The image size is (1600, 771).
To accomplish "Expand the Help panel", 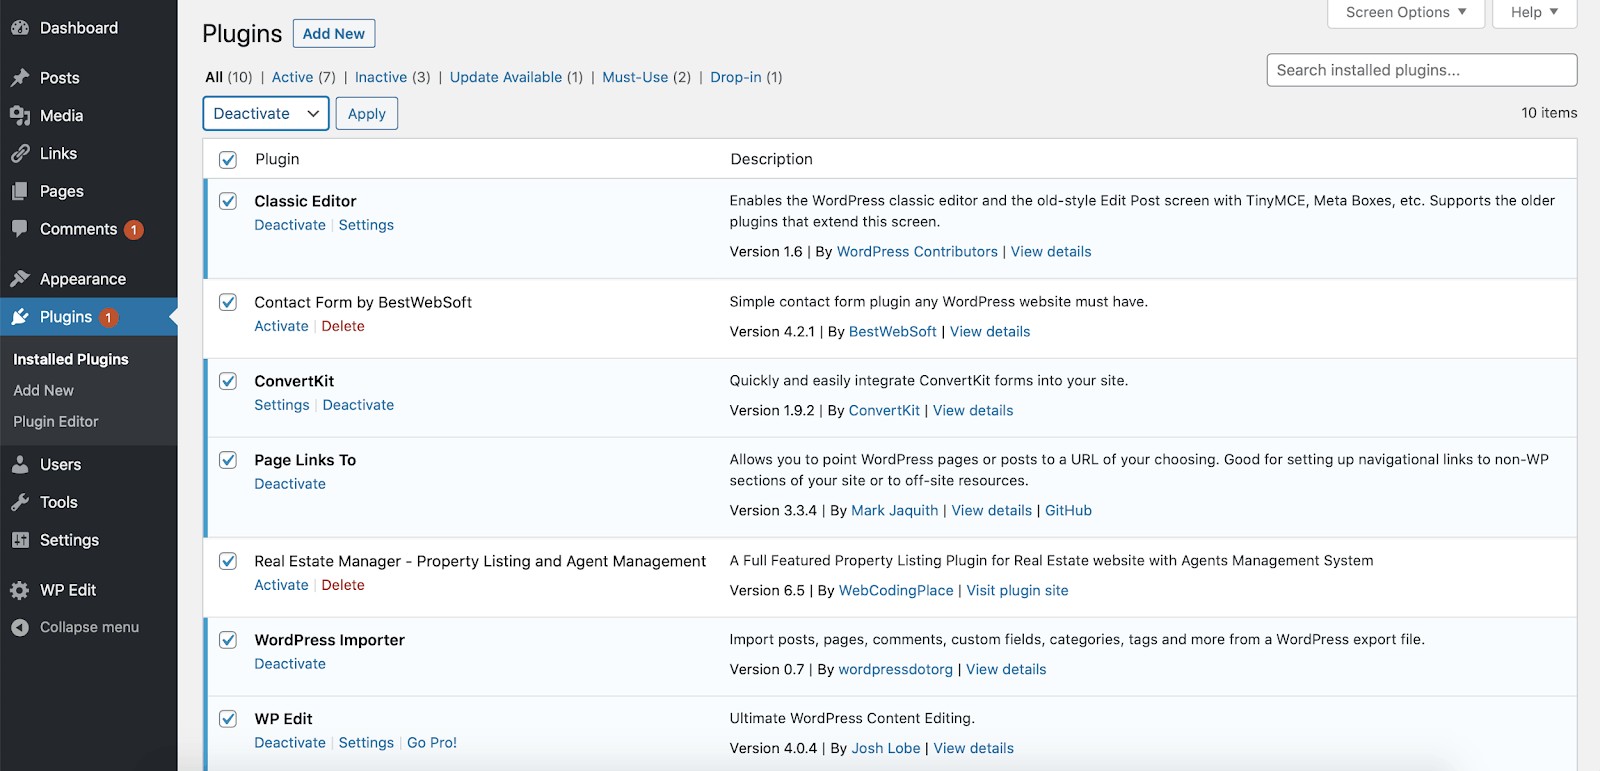I will tap(1534, 13).
